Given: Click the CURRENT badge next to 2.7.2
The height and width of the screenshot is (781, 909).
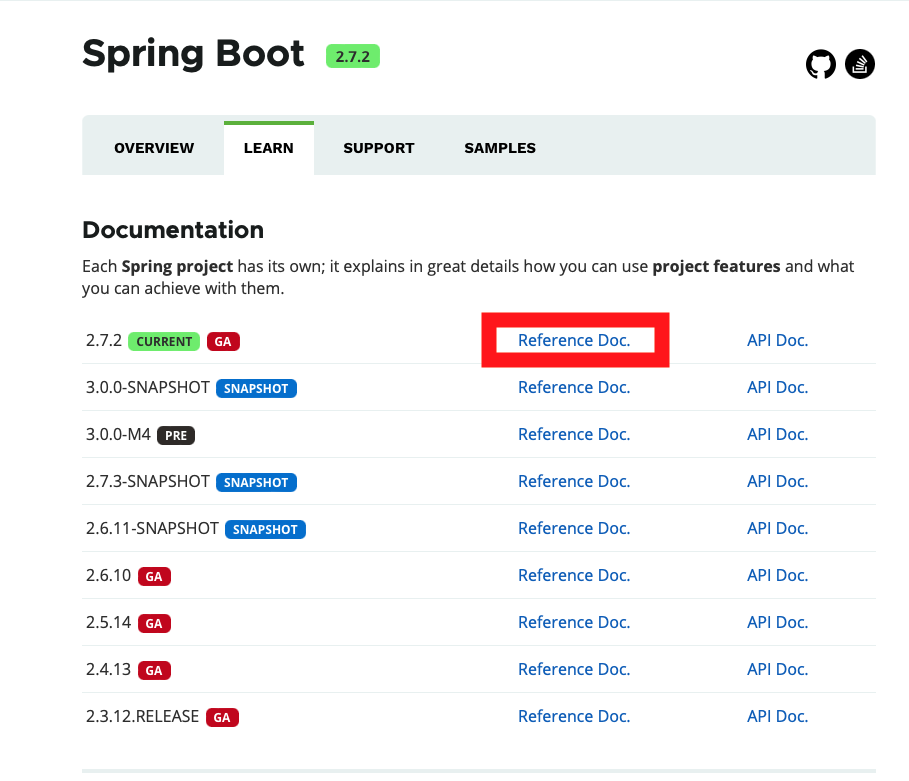Looking at the screenshot, I should click(164, 342).
